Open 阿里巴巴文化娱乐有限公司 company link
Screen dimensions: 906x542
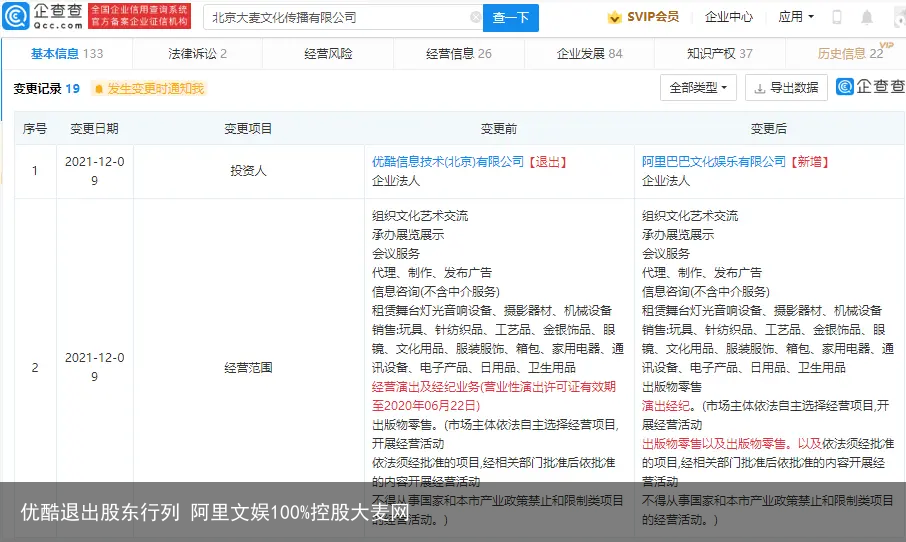click(714, 162)
